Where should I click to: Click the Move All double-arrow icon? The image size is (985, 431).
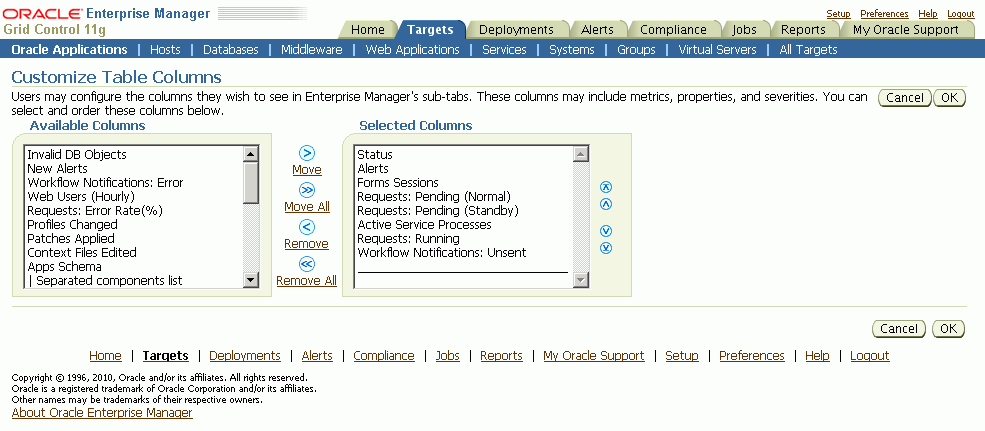(307, 190)
